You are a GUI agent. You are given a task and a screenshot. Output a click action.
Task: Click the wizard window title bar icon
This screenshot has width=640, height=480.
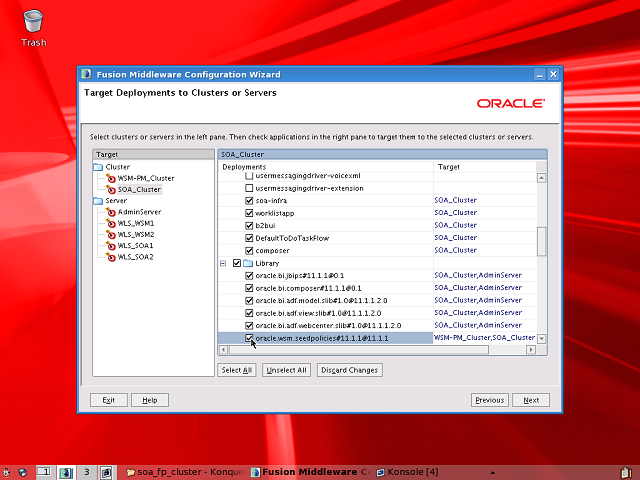pos(86,74)
